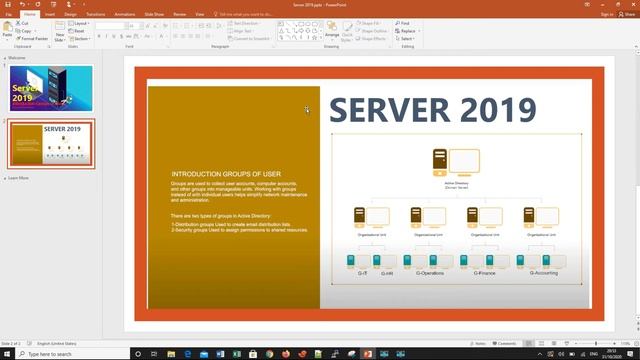Open Text Direction dropdown
This screenshot has height=360, width=640.
tap(244, 23)
